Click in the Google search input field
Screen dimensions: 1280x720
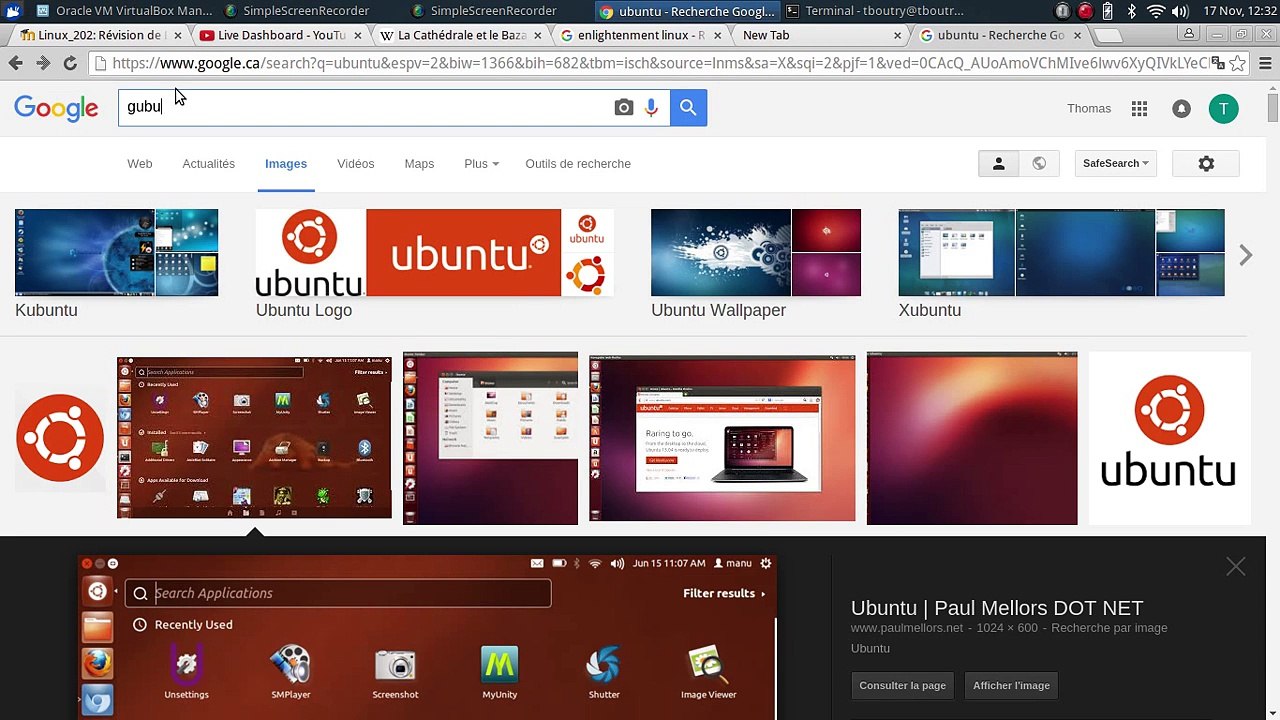coord(365,108)
